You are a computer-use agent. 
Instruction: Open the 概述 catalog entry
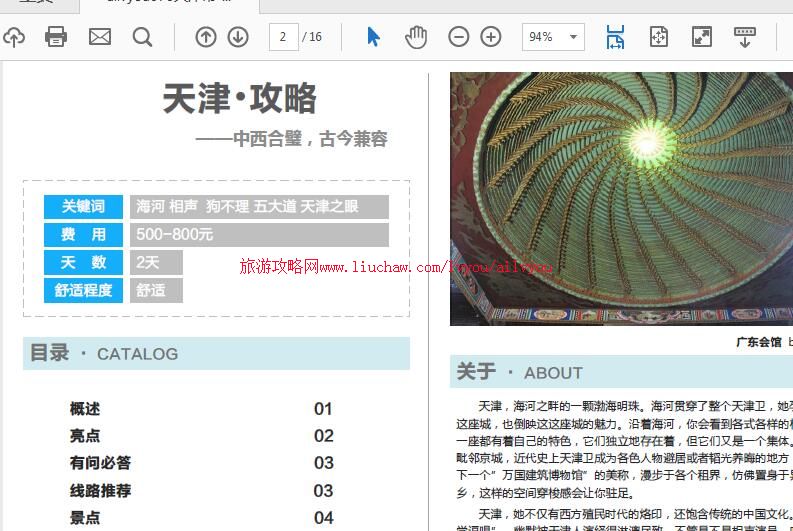pyautogui.click(x=85, y=409)
